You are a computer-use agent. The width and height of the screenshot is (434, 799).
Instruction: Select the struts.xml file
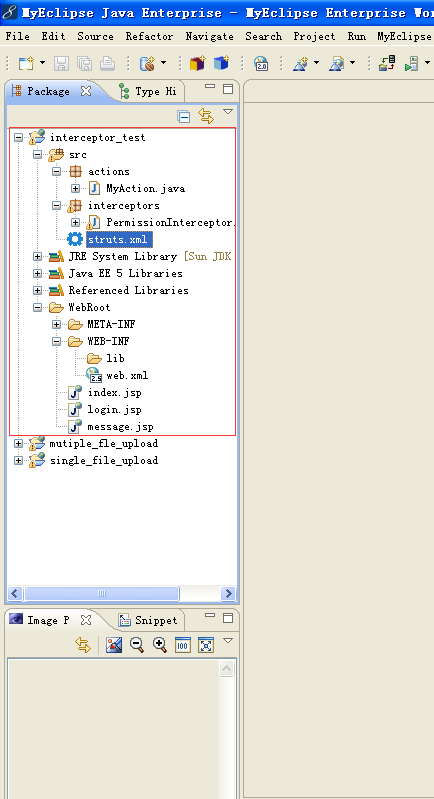[118, 239]
